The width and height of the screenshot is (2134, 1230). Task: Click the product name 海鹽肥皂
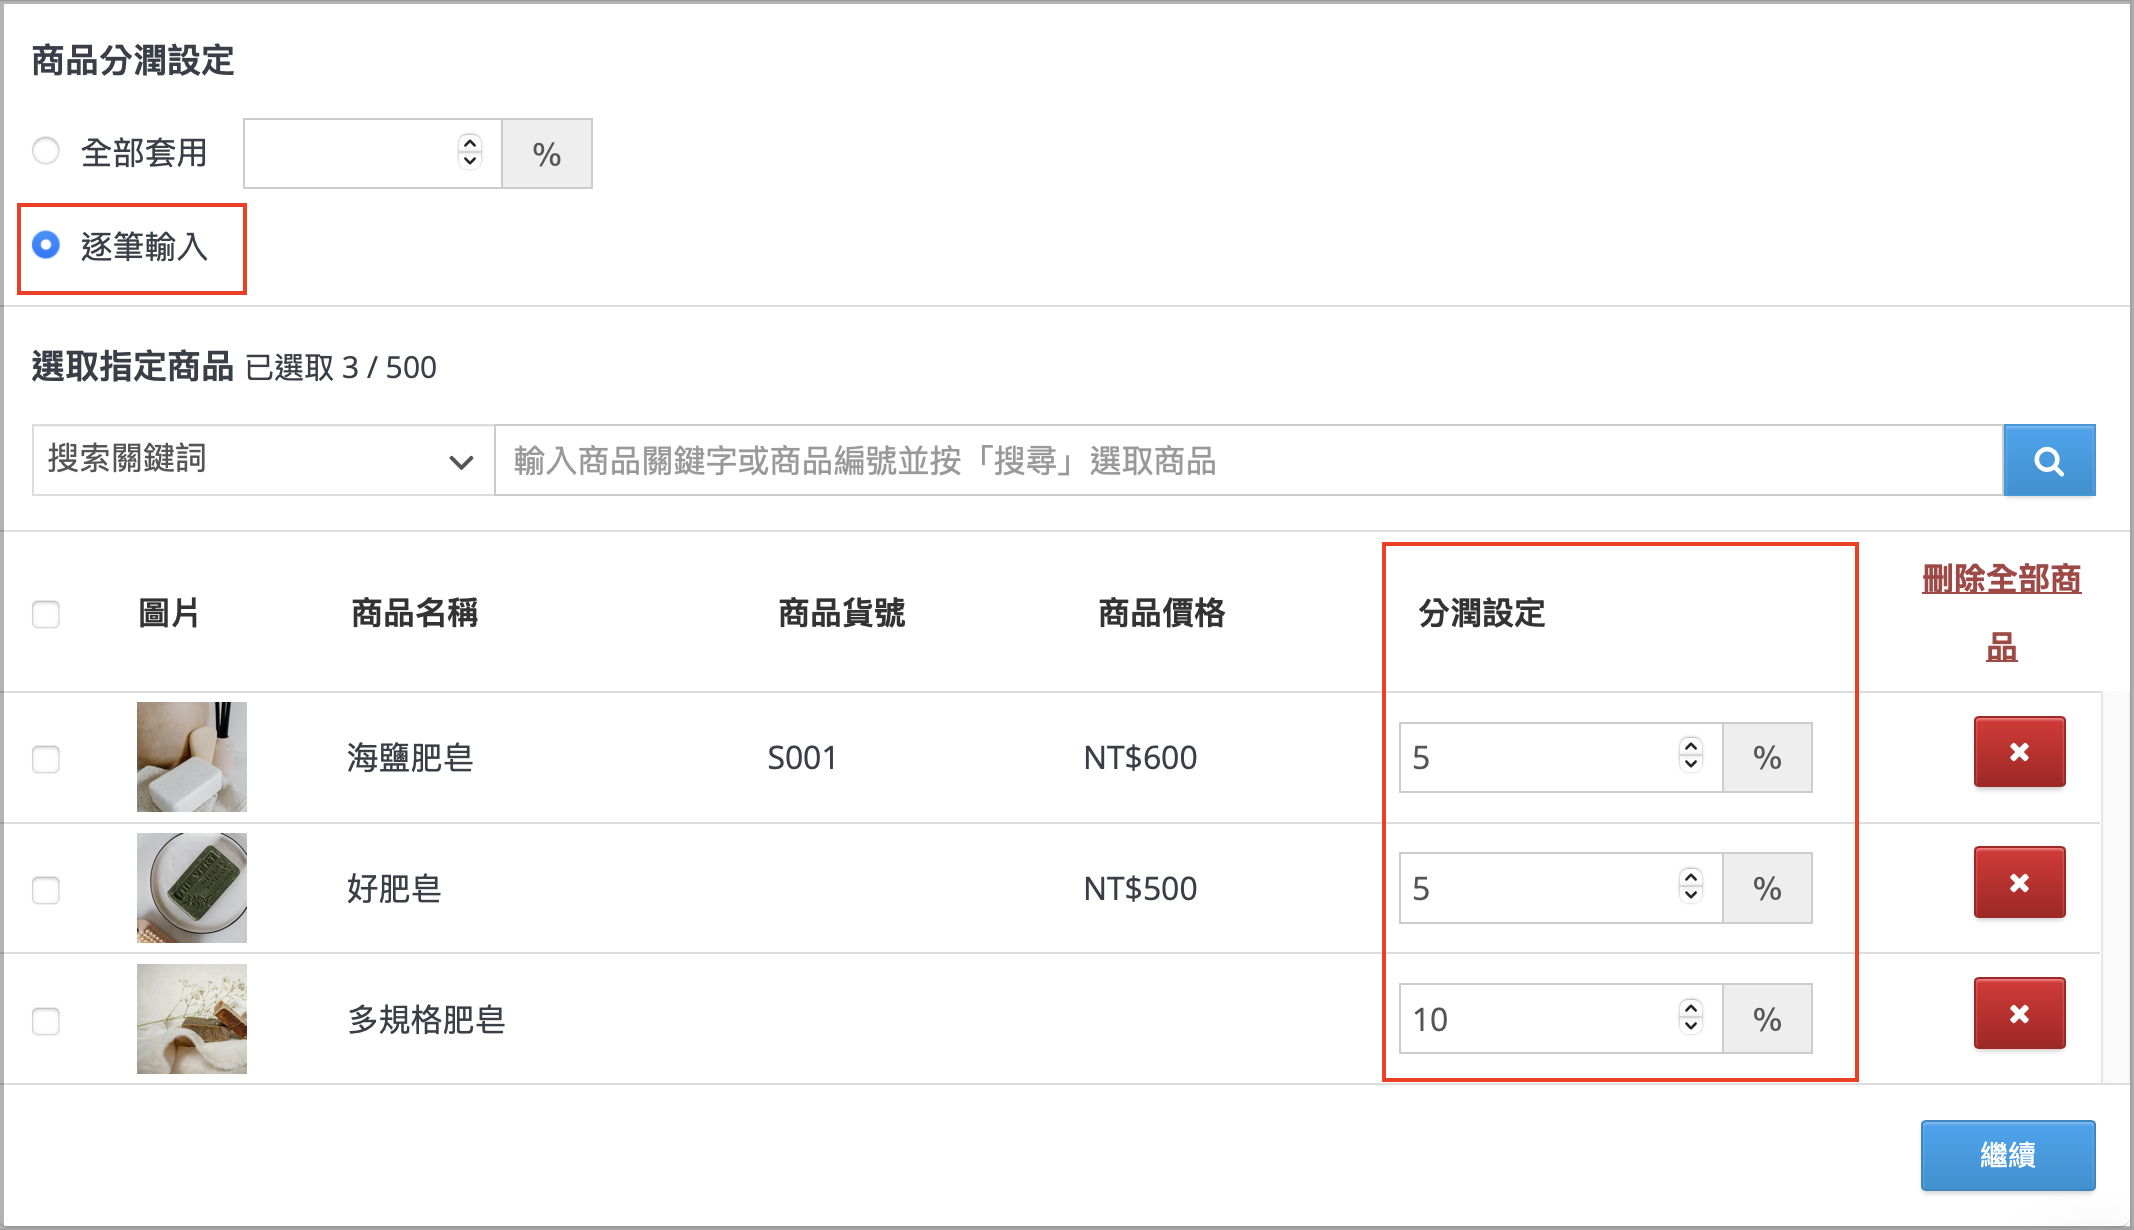(x=410, y=758)
